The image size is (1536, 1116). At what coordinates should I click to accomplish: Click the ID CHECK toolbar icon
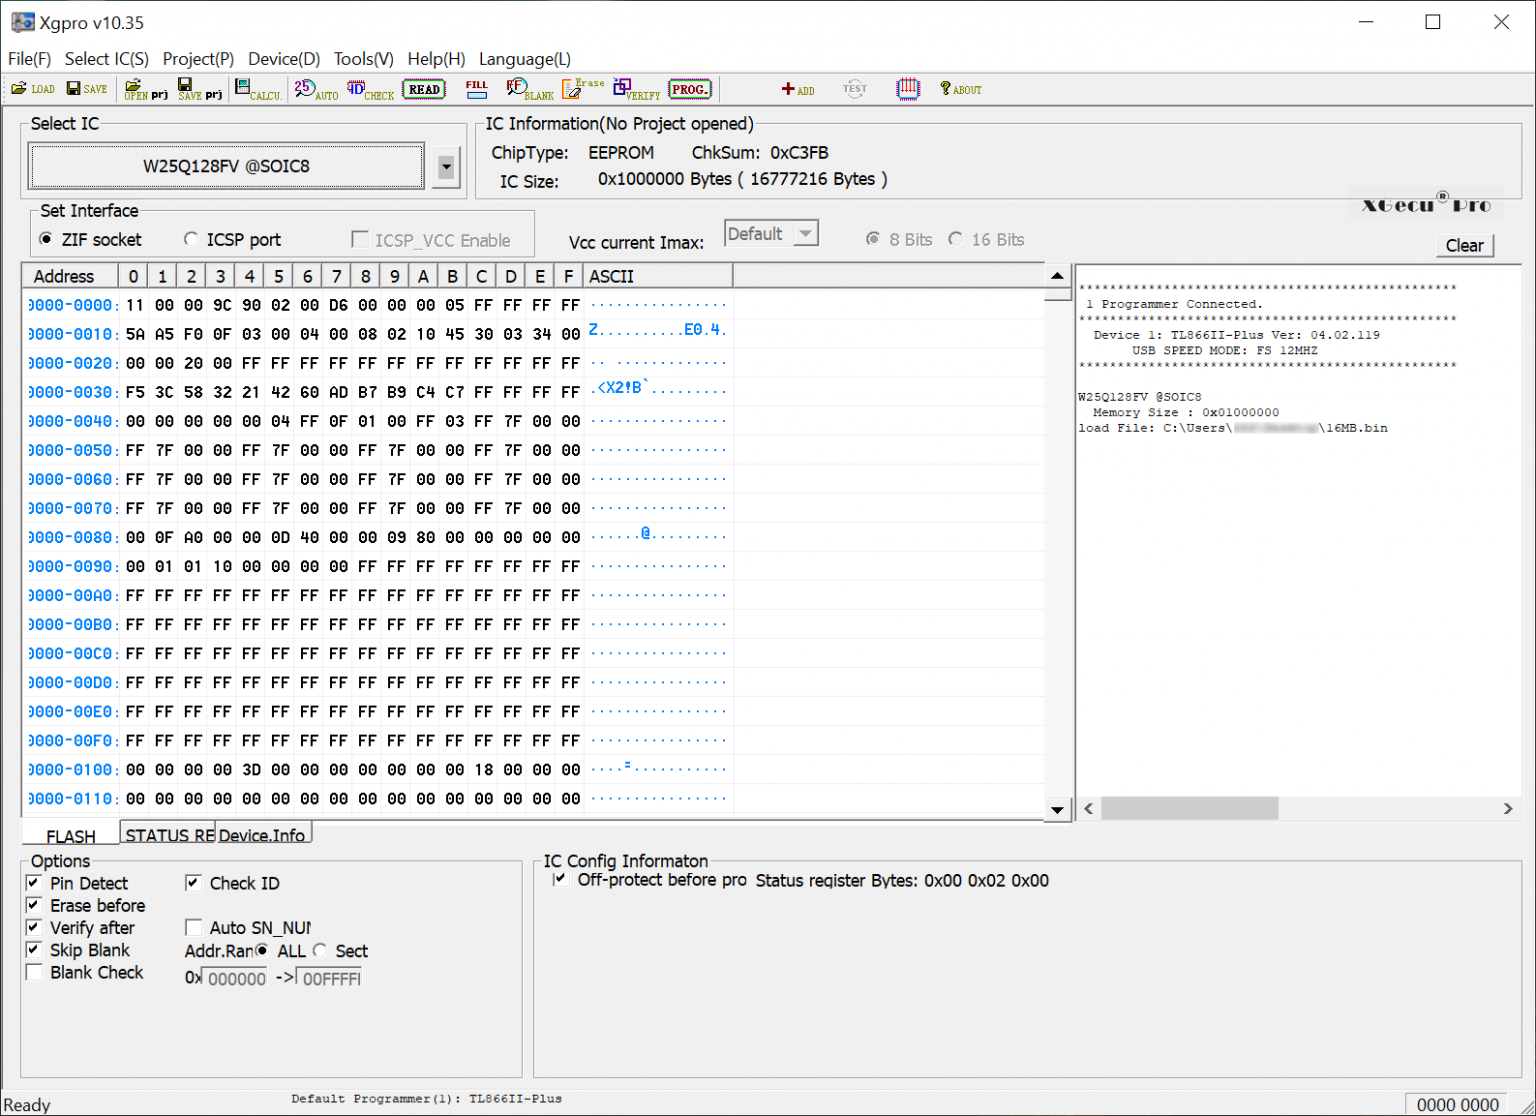point(370,89)
